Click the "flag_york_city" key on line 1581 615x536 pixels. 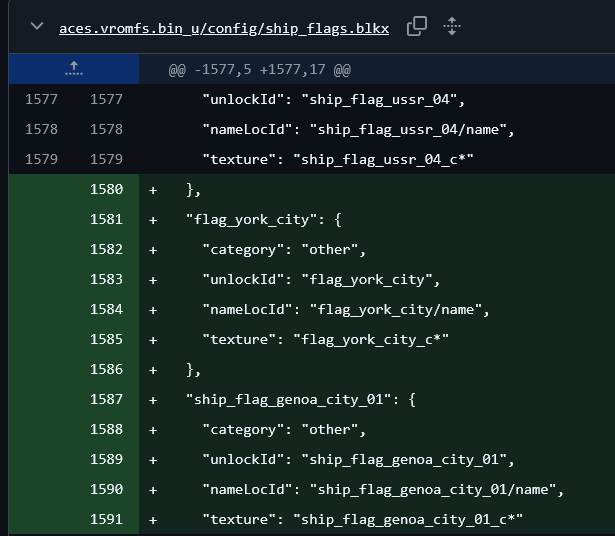(251, 220)
